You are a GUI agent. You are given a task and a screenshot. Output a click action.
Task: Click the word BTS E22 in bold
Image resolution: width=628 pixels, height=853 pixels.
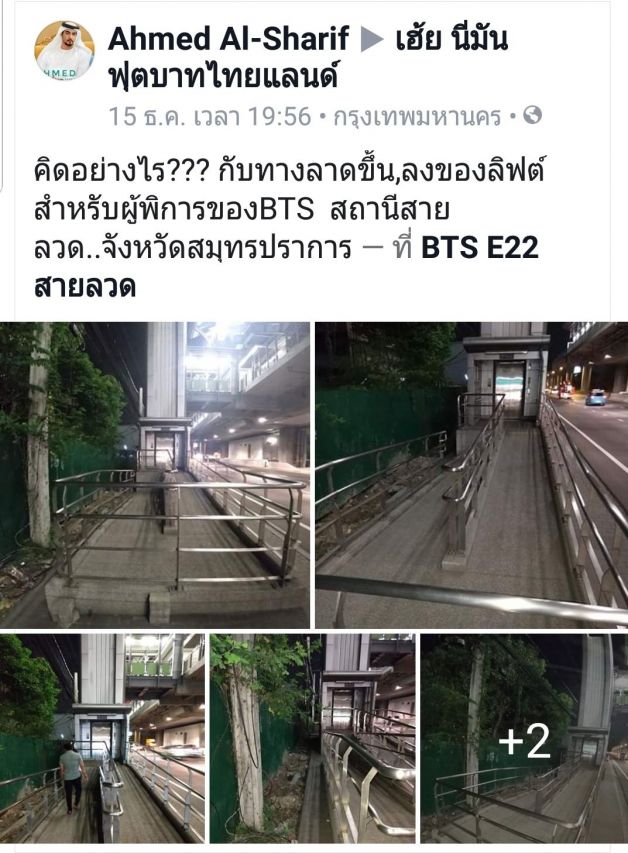[x=479, y=248]
